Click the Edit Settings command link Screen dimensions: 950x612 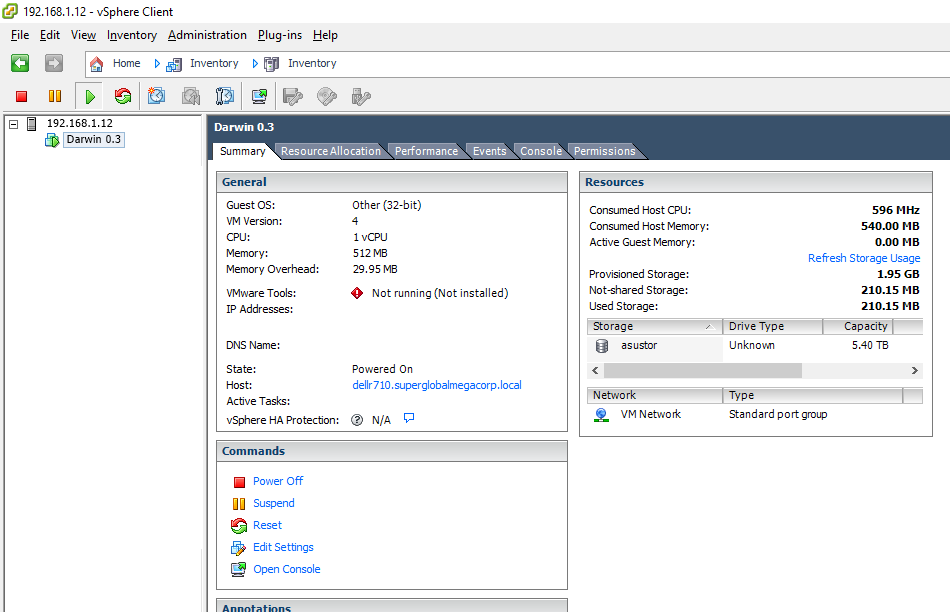283,547
